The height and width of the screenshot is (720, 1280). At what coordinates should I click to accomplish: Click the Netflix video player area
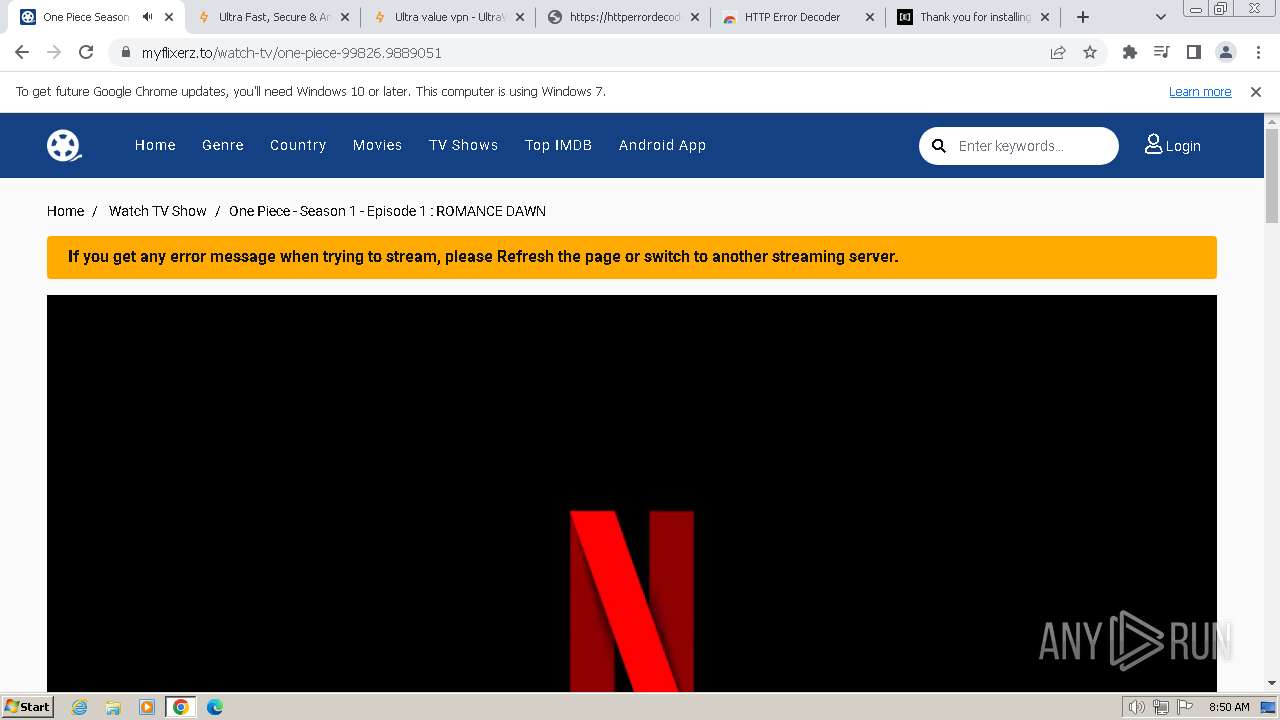coord(632,493)
